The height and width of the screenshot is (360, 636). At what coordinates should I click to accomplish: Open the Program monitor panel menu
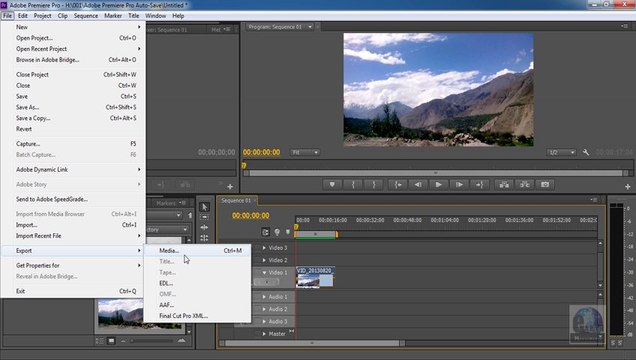(624, 26)
